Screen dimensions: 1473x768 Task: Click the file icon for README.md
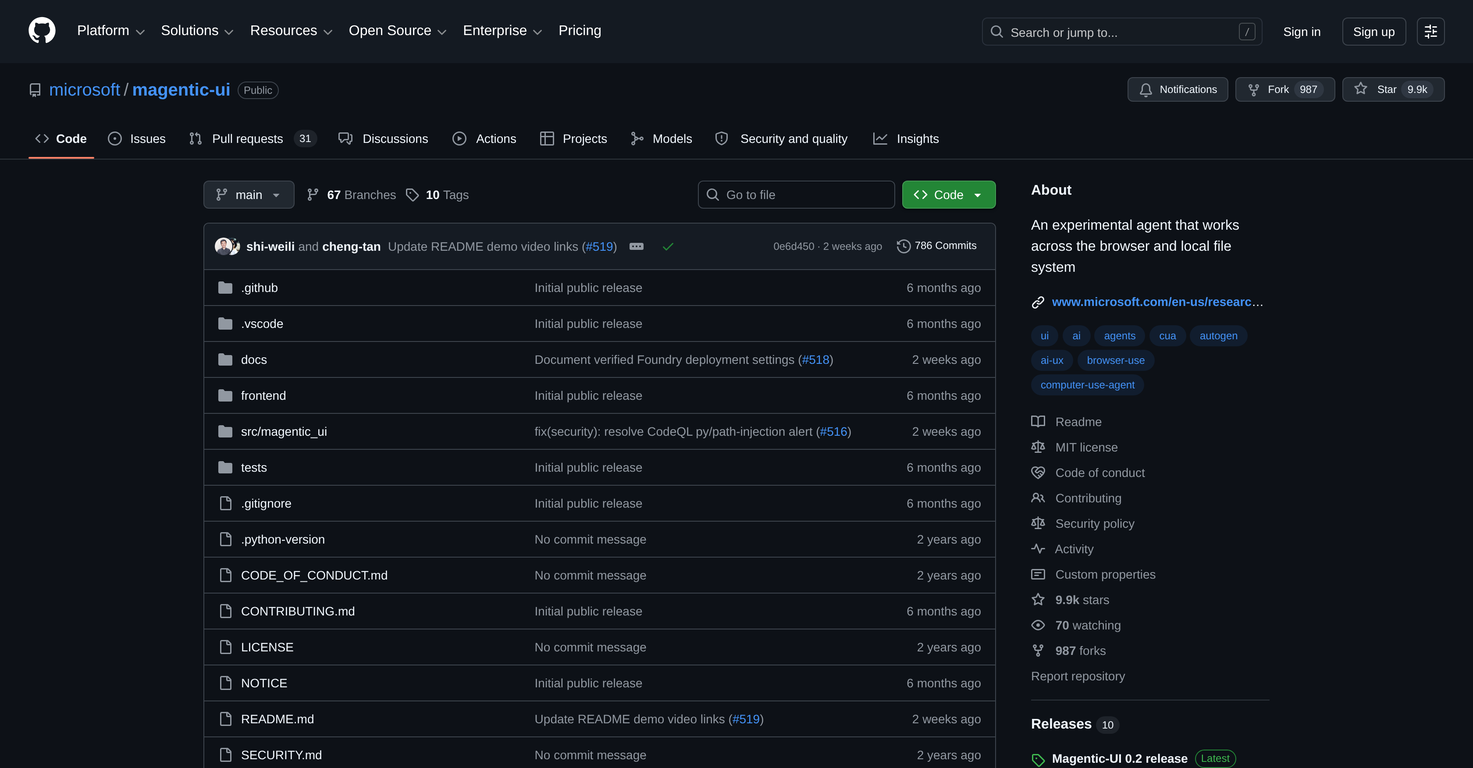tap(225, 720)
